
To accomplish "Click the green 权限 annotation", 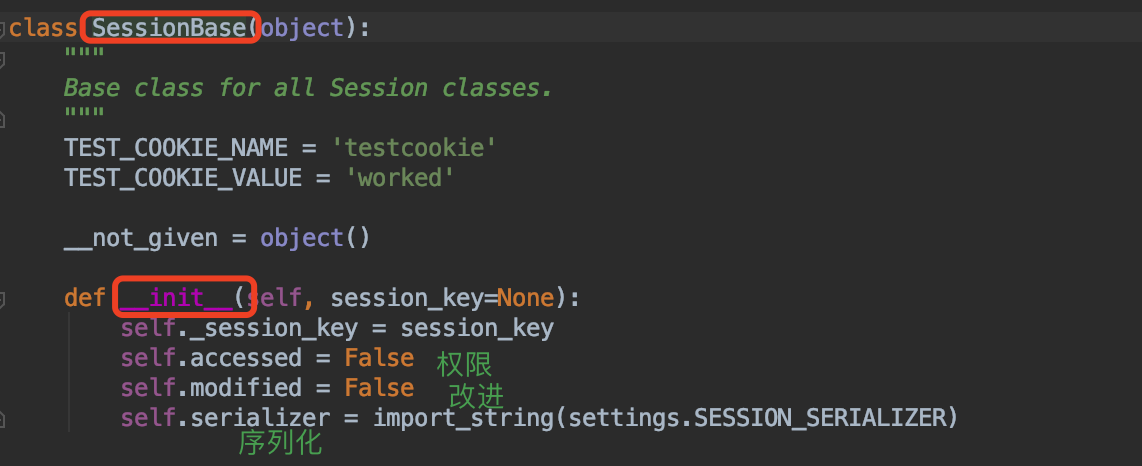I will [464, 363].
